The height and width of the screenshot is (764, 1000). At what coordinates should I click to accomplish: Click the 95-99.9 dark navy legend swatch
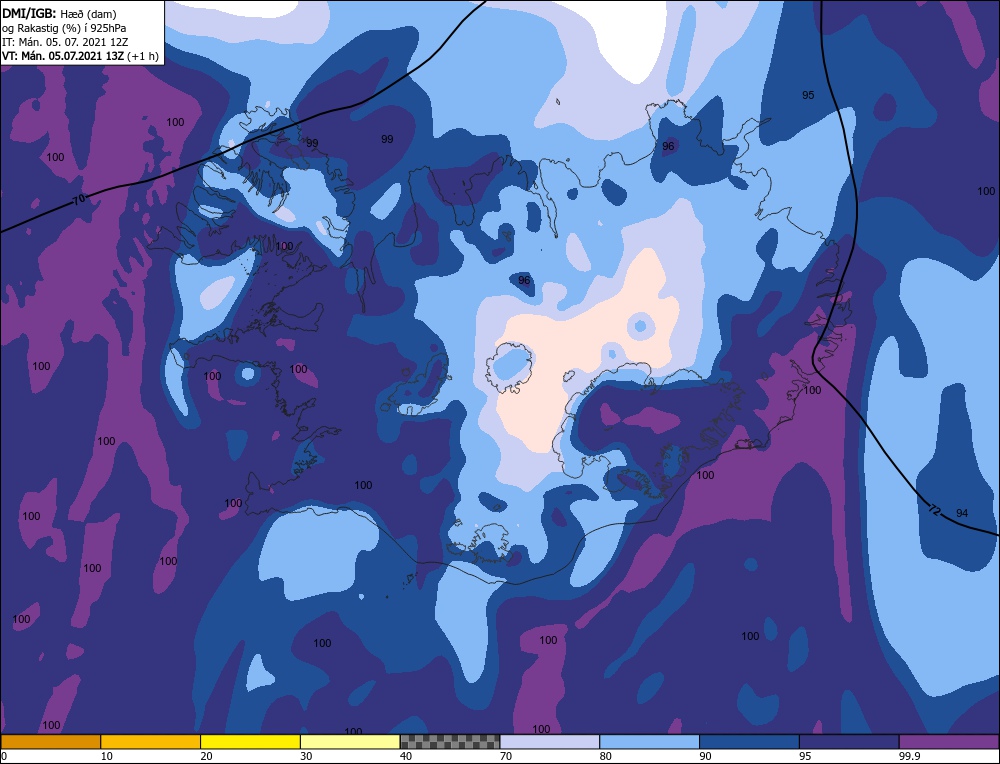pyautogui.click(x=849, y=741)
